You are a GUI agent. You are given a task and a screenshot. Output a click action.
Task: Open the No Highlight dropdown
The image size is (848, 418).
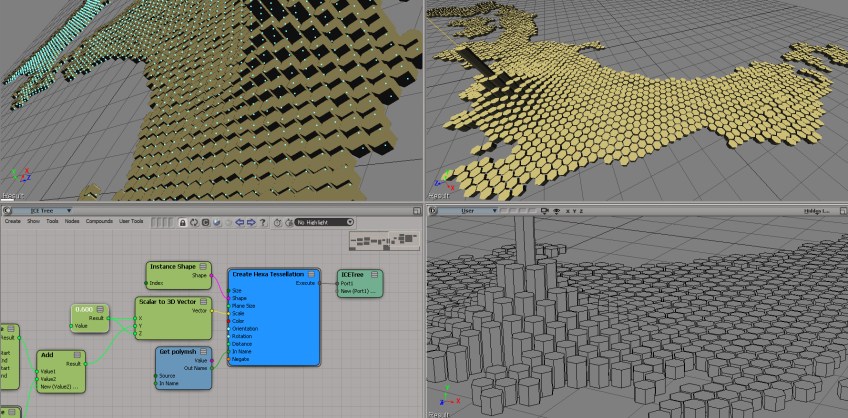(x=325, y=221)
